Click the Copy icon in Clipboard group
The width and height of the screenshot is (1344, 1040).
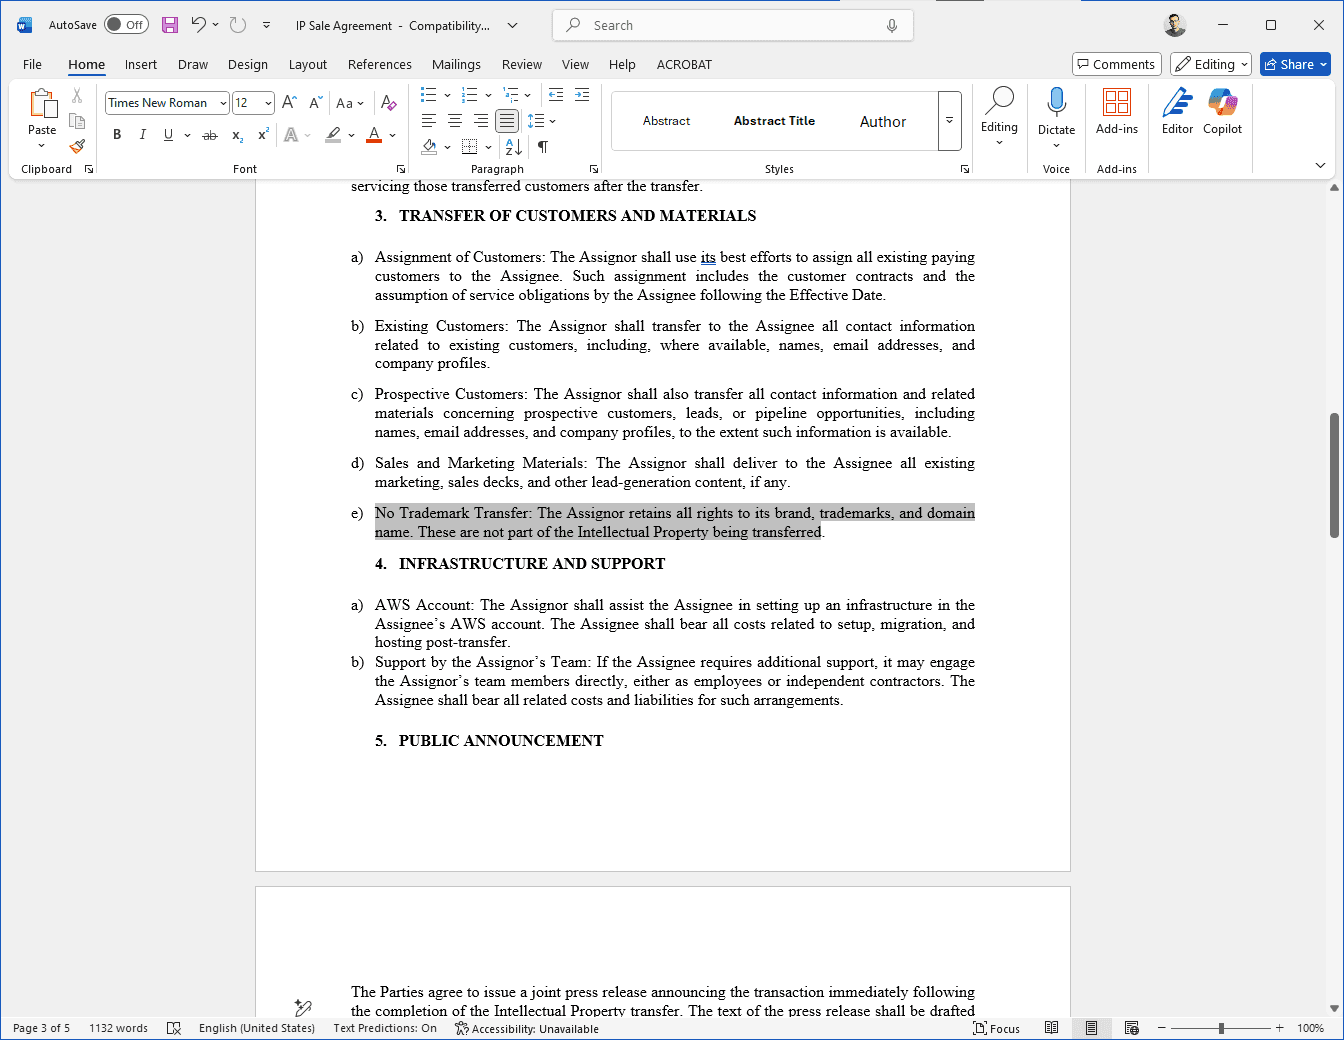tap(77, 121)
